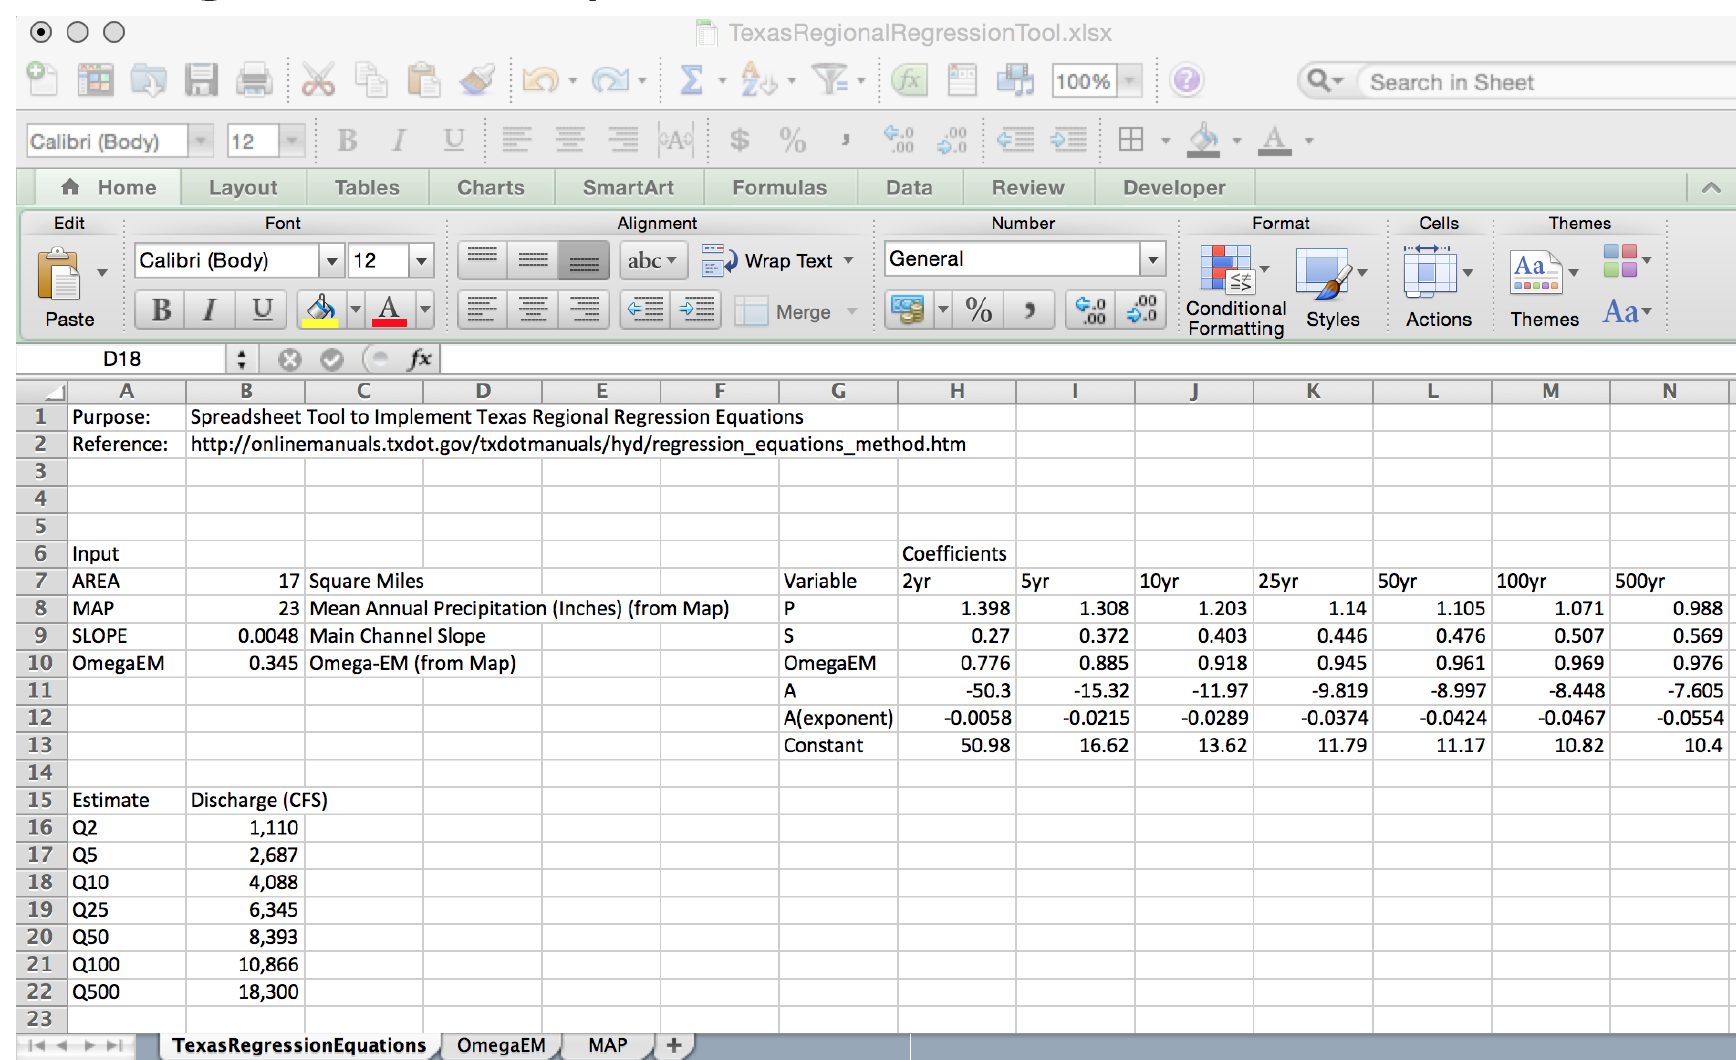This screenshot has height=1060, width=1736.
Task: Click the ribbon Decrease Indent icon
Action: click(645, 310)
